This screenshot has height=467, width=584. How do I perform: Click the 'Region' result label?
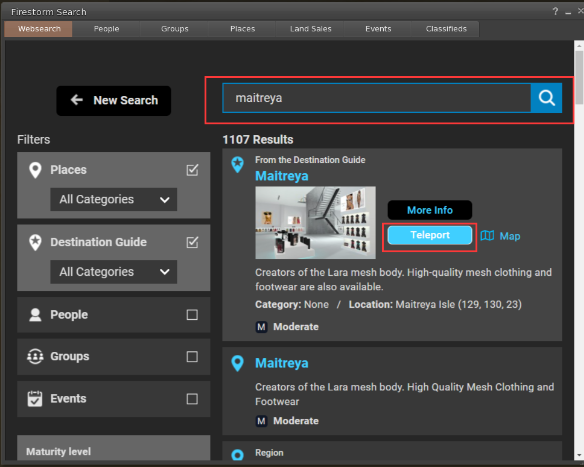point(269,453)
